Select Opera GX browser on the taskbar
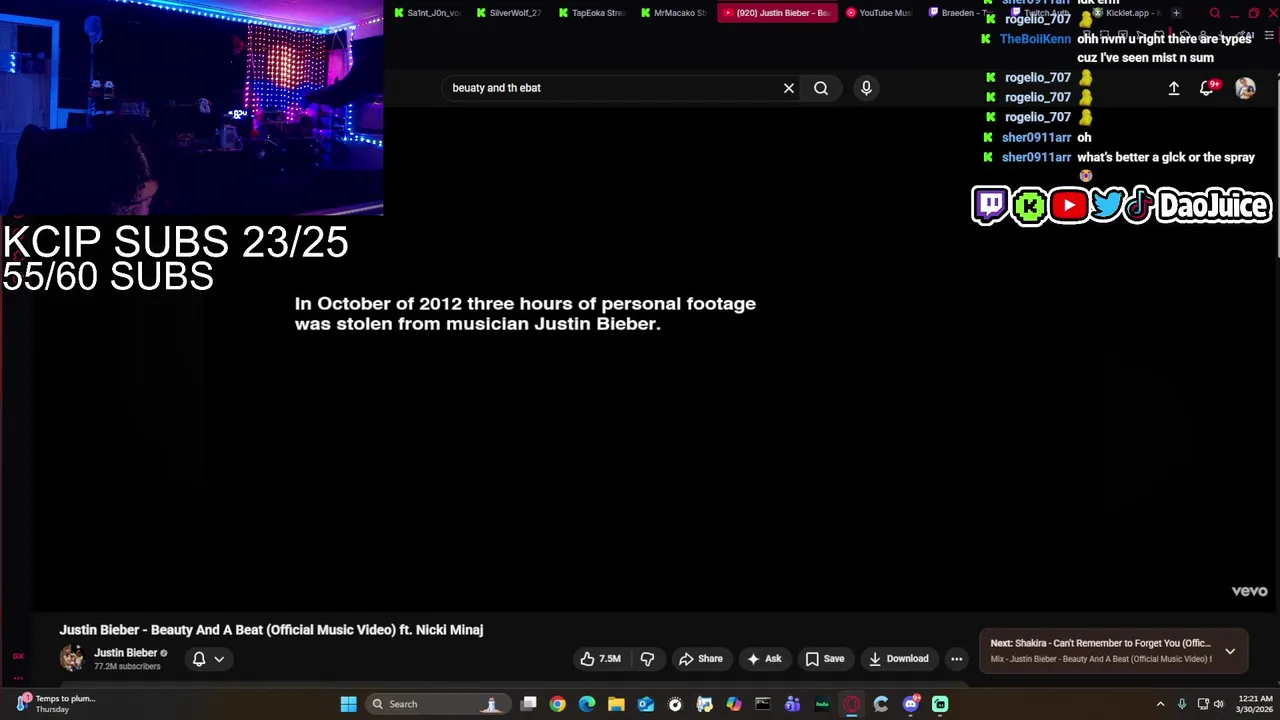The width and height of the screenshot is (1280, 720). click(x=851, y=704)
